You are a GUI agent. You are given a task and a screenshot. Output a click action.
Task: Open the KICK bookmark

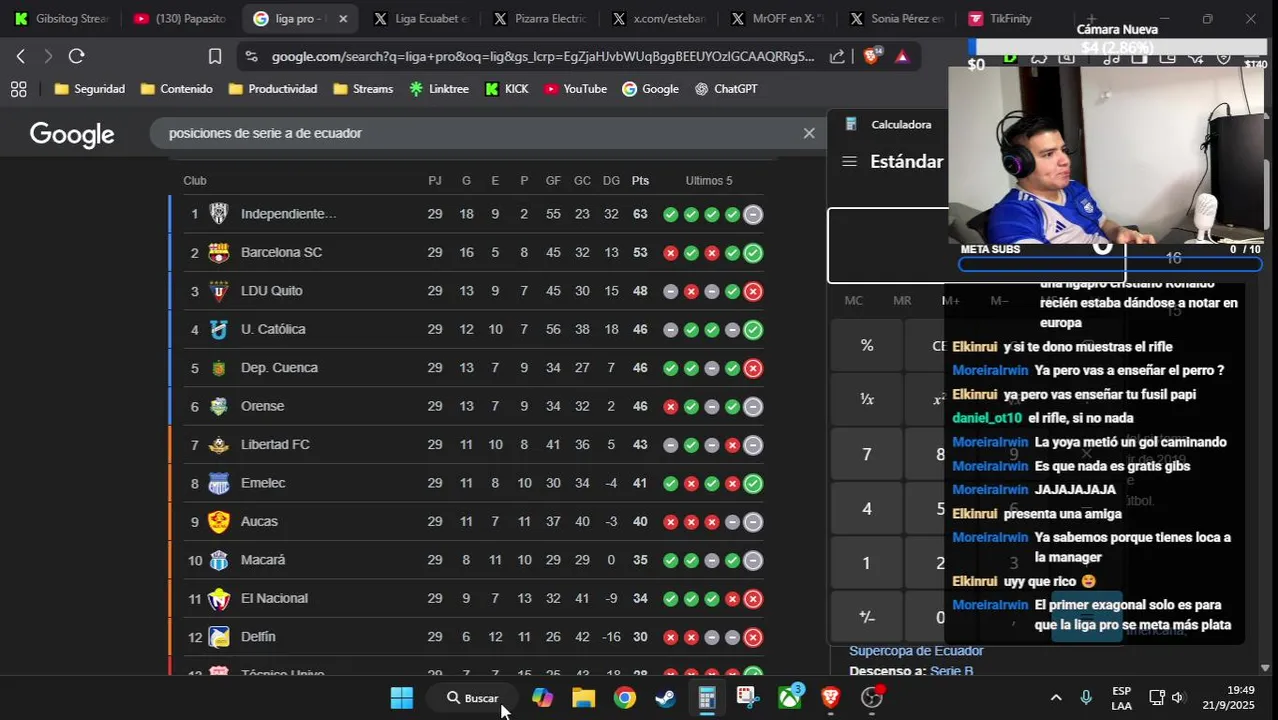pos(506,89)
